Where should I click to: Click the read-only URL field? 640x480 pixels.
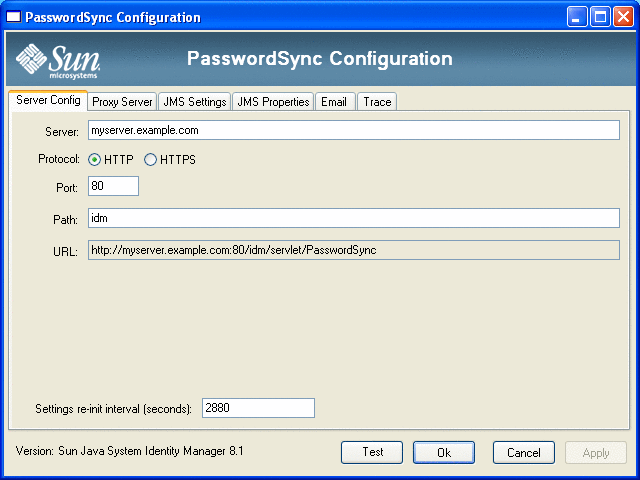tap(354, 250)
